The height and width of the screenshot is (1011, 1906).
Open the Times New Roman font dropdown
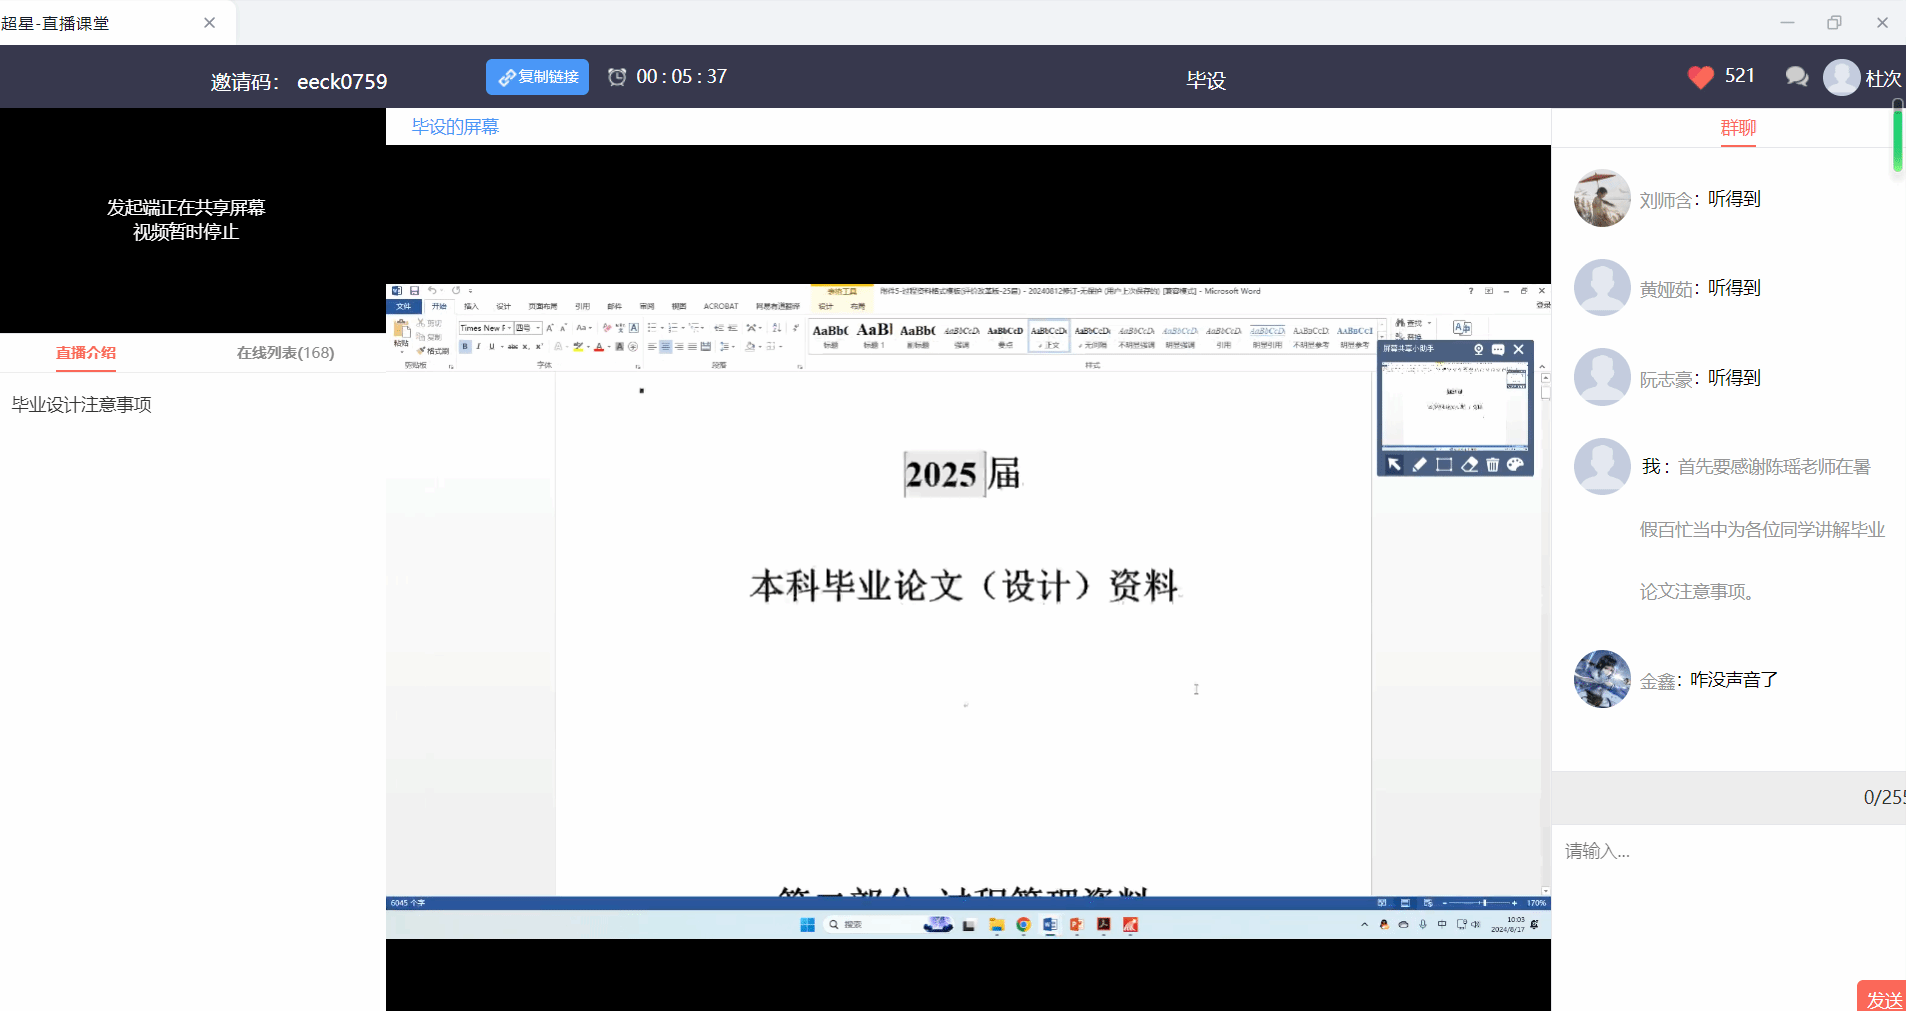click(509, 328)
